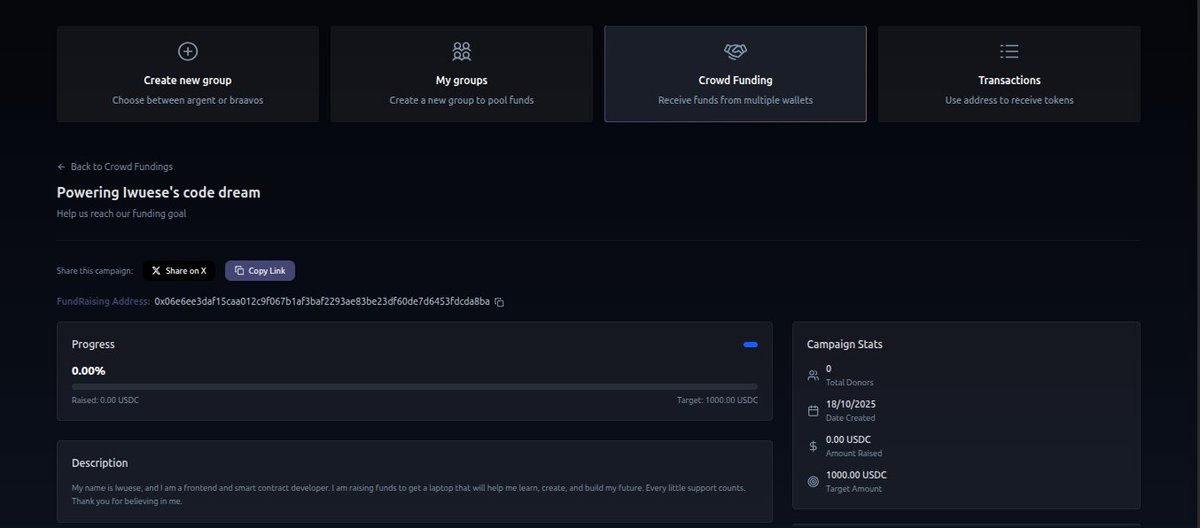Click the Target: 1000.00 USDC label
This screenshot has height=528, width=1200.
[x=717, y=400]
